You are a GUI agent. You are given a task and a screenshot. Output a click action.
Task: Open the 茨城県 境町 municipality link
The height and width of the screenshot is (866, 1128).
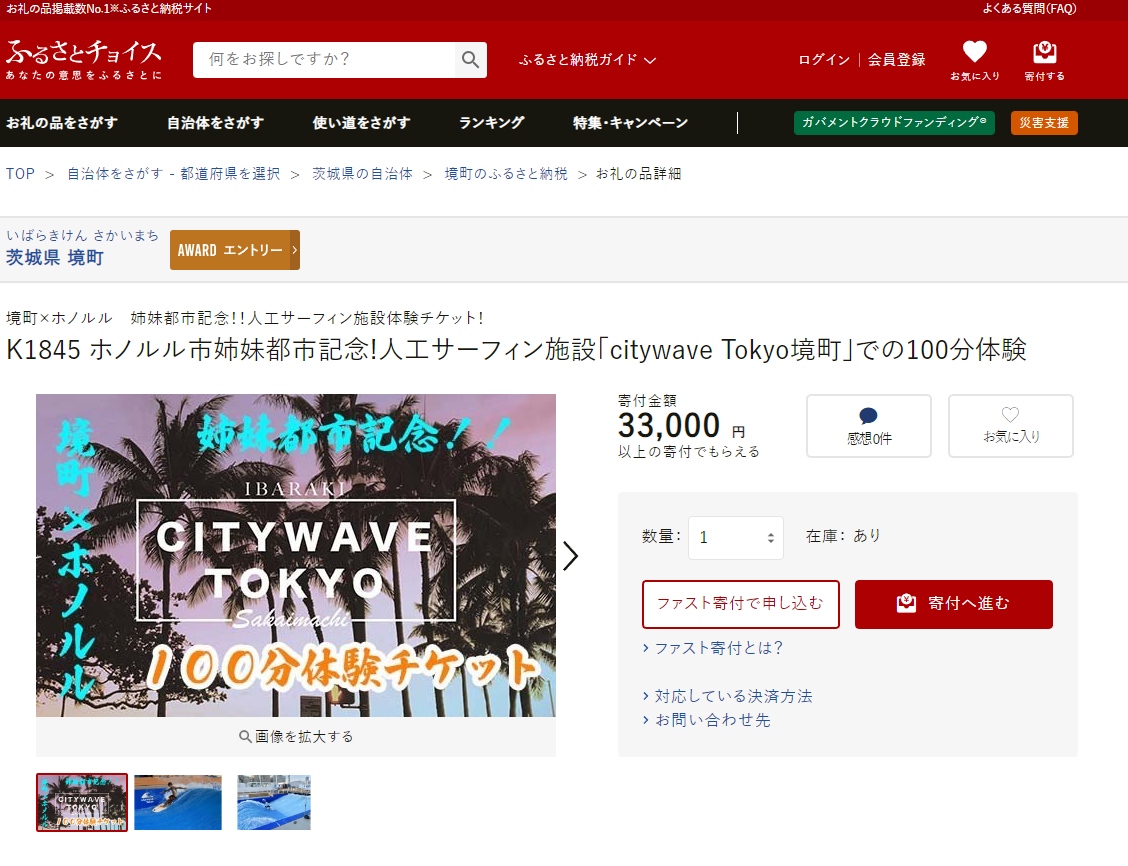pyautogui.click(x=55, y=257)
